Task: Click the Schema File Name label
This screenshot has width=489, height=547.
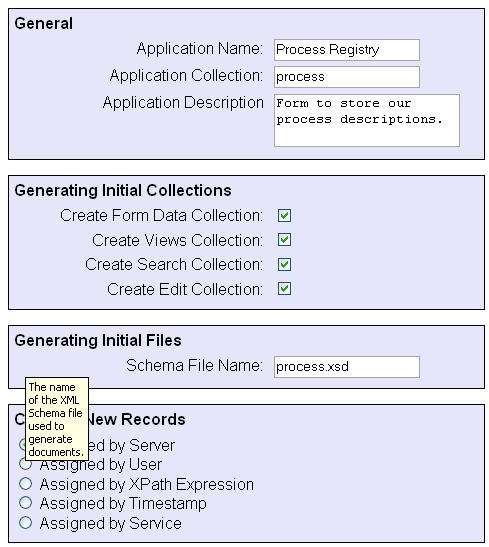Action: click(x=194, y=365)
